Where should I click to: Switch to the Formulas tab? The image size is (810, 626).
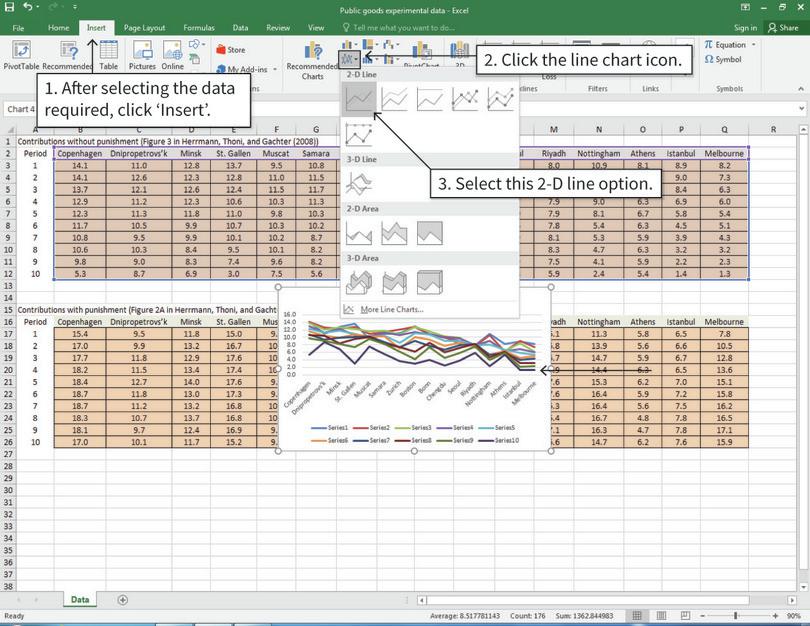click(199, 28)
